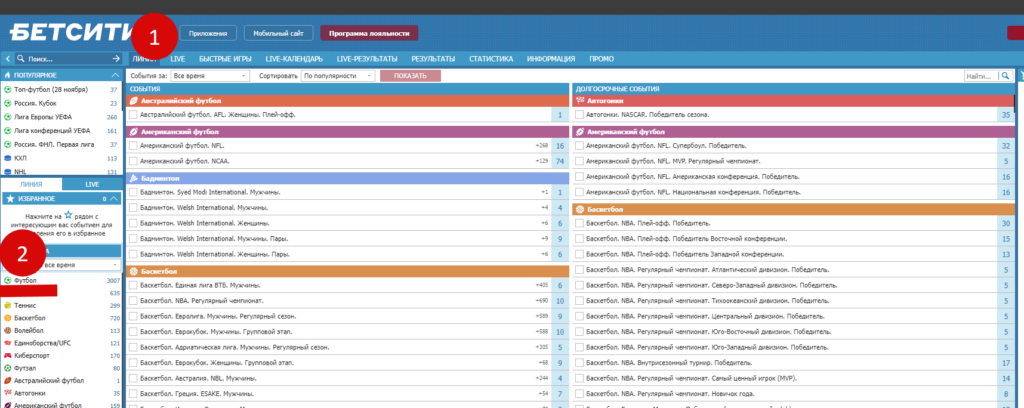Viewport: 1024px width, 408px height.
Task: Click the oval ball icon beside the sidebar's Австралийский футбол
Action: pyautogui.click(x=7, y=381)
